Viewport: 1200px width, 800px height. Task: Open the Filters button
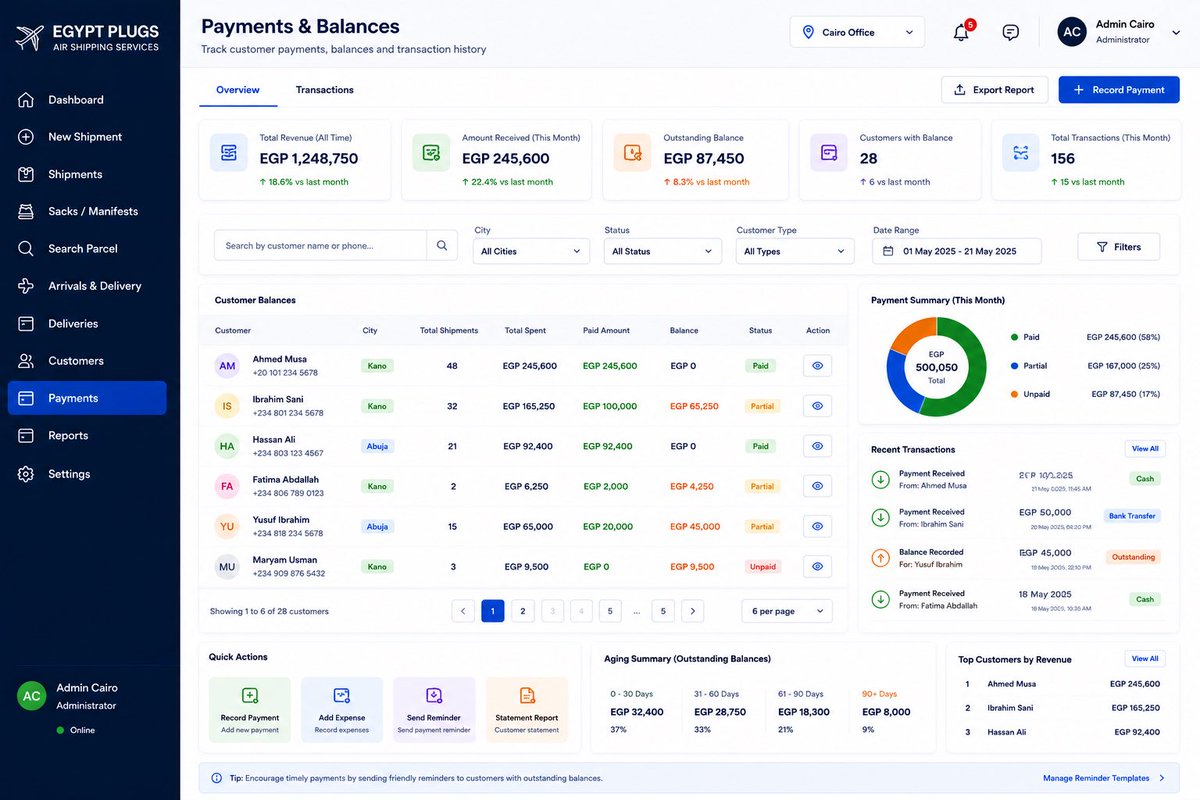(x=1119, y=247)
